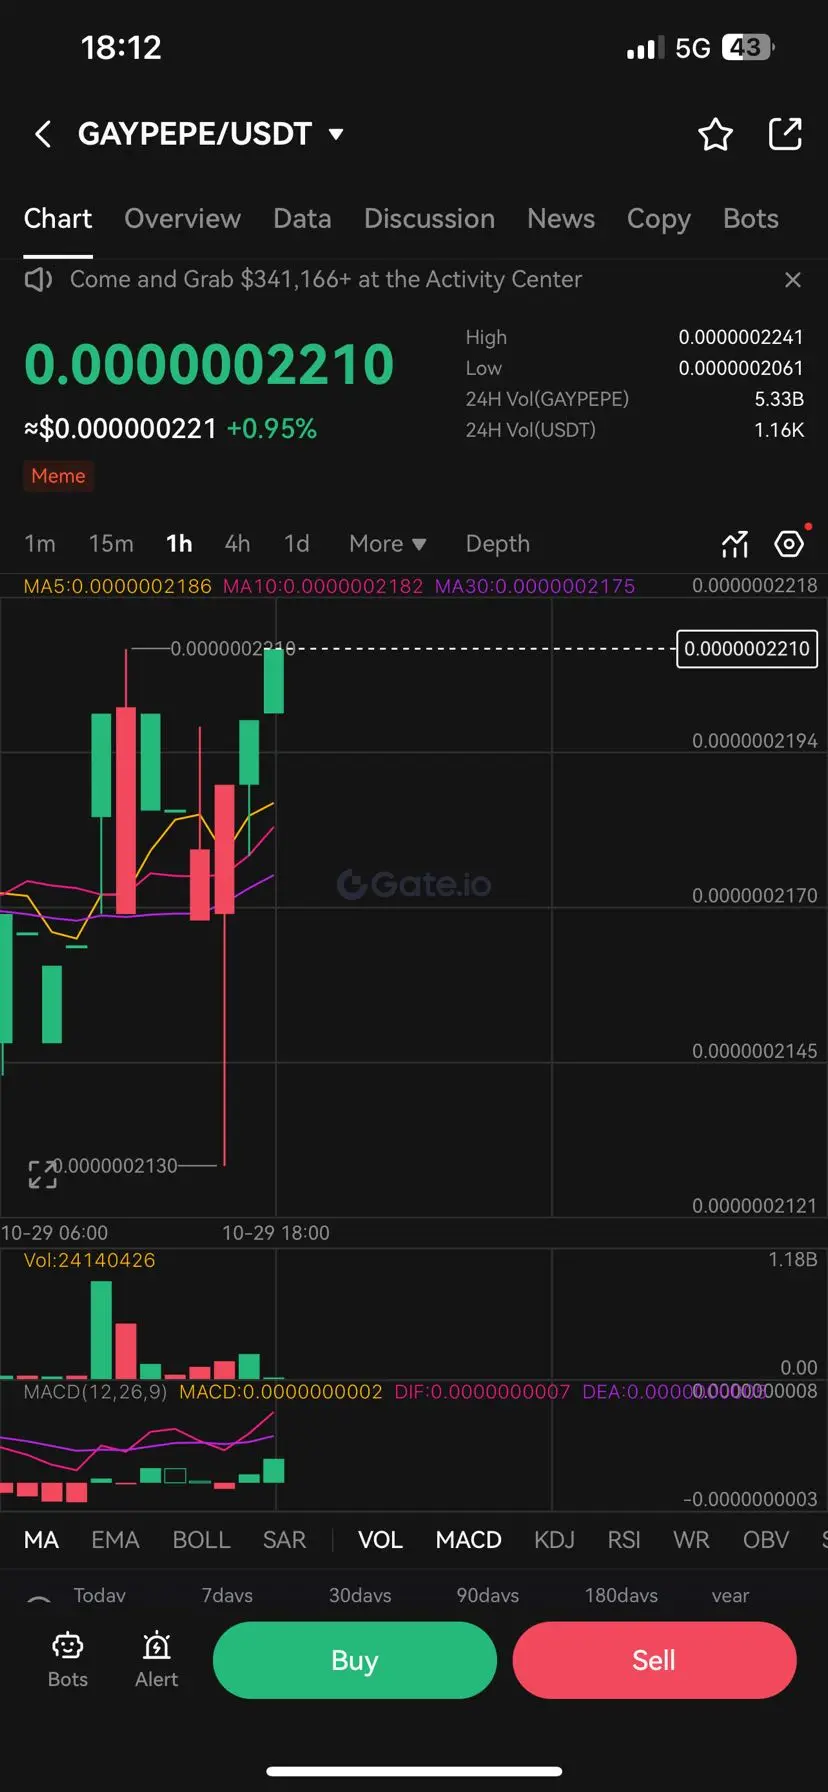
Task: Expand the More timeframes dropdown
Action: click(x=388, y=543)
